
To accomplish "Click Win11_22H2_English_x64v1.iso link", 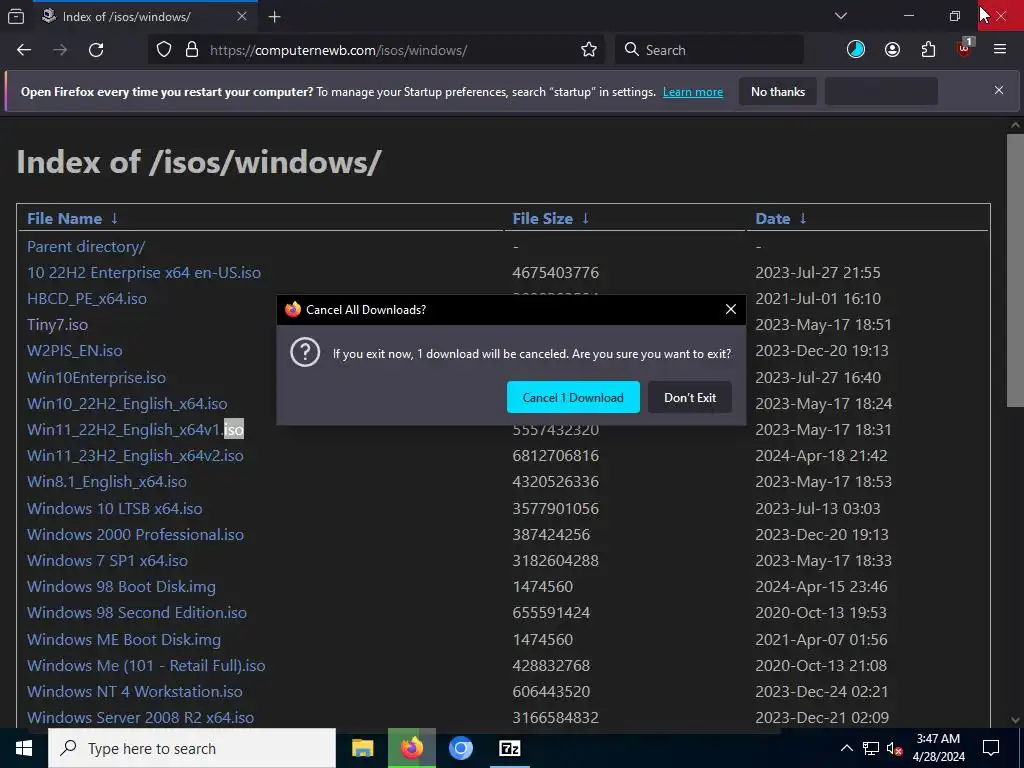I will click(135, 430).
